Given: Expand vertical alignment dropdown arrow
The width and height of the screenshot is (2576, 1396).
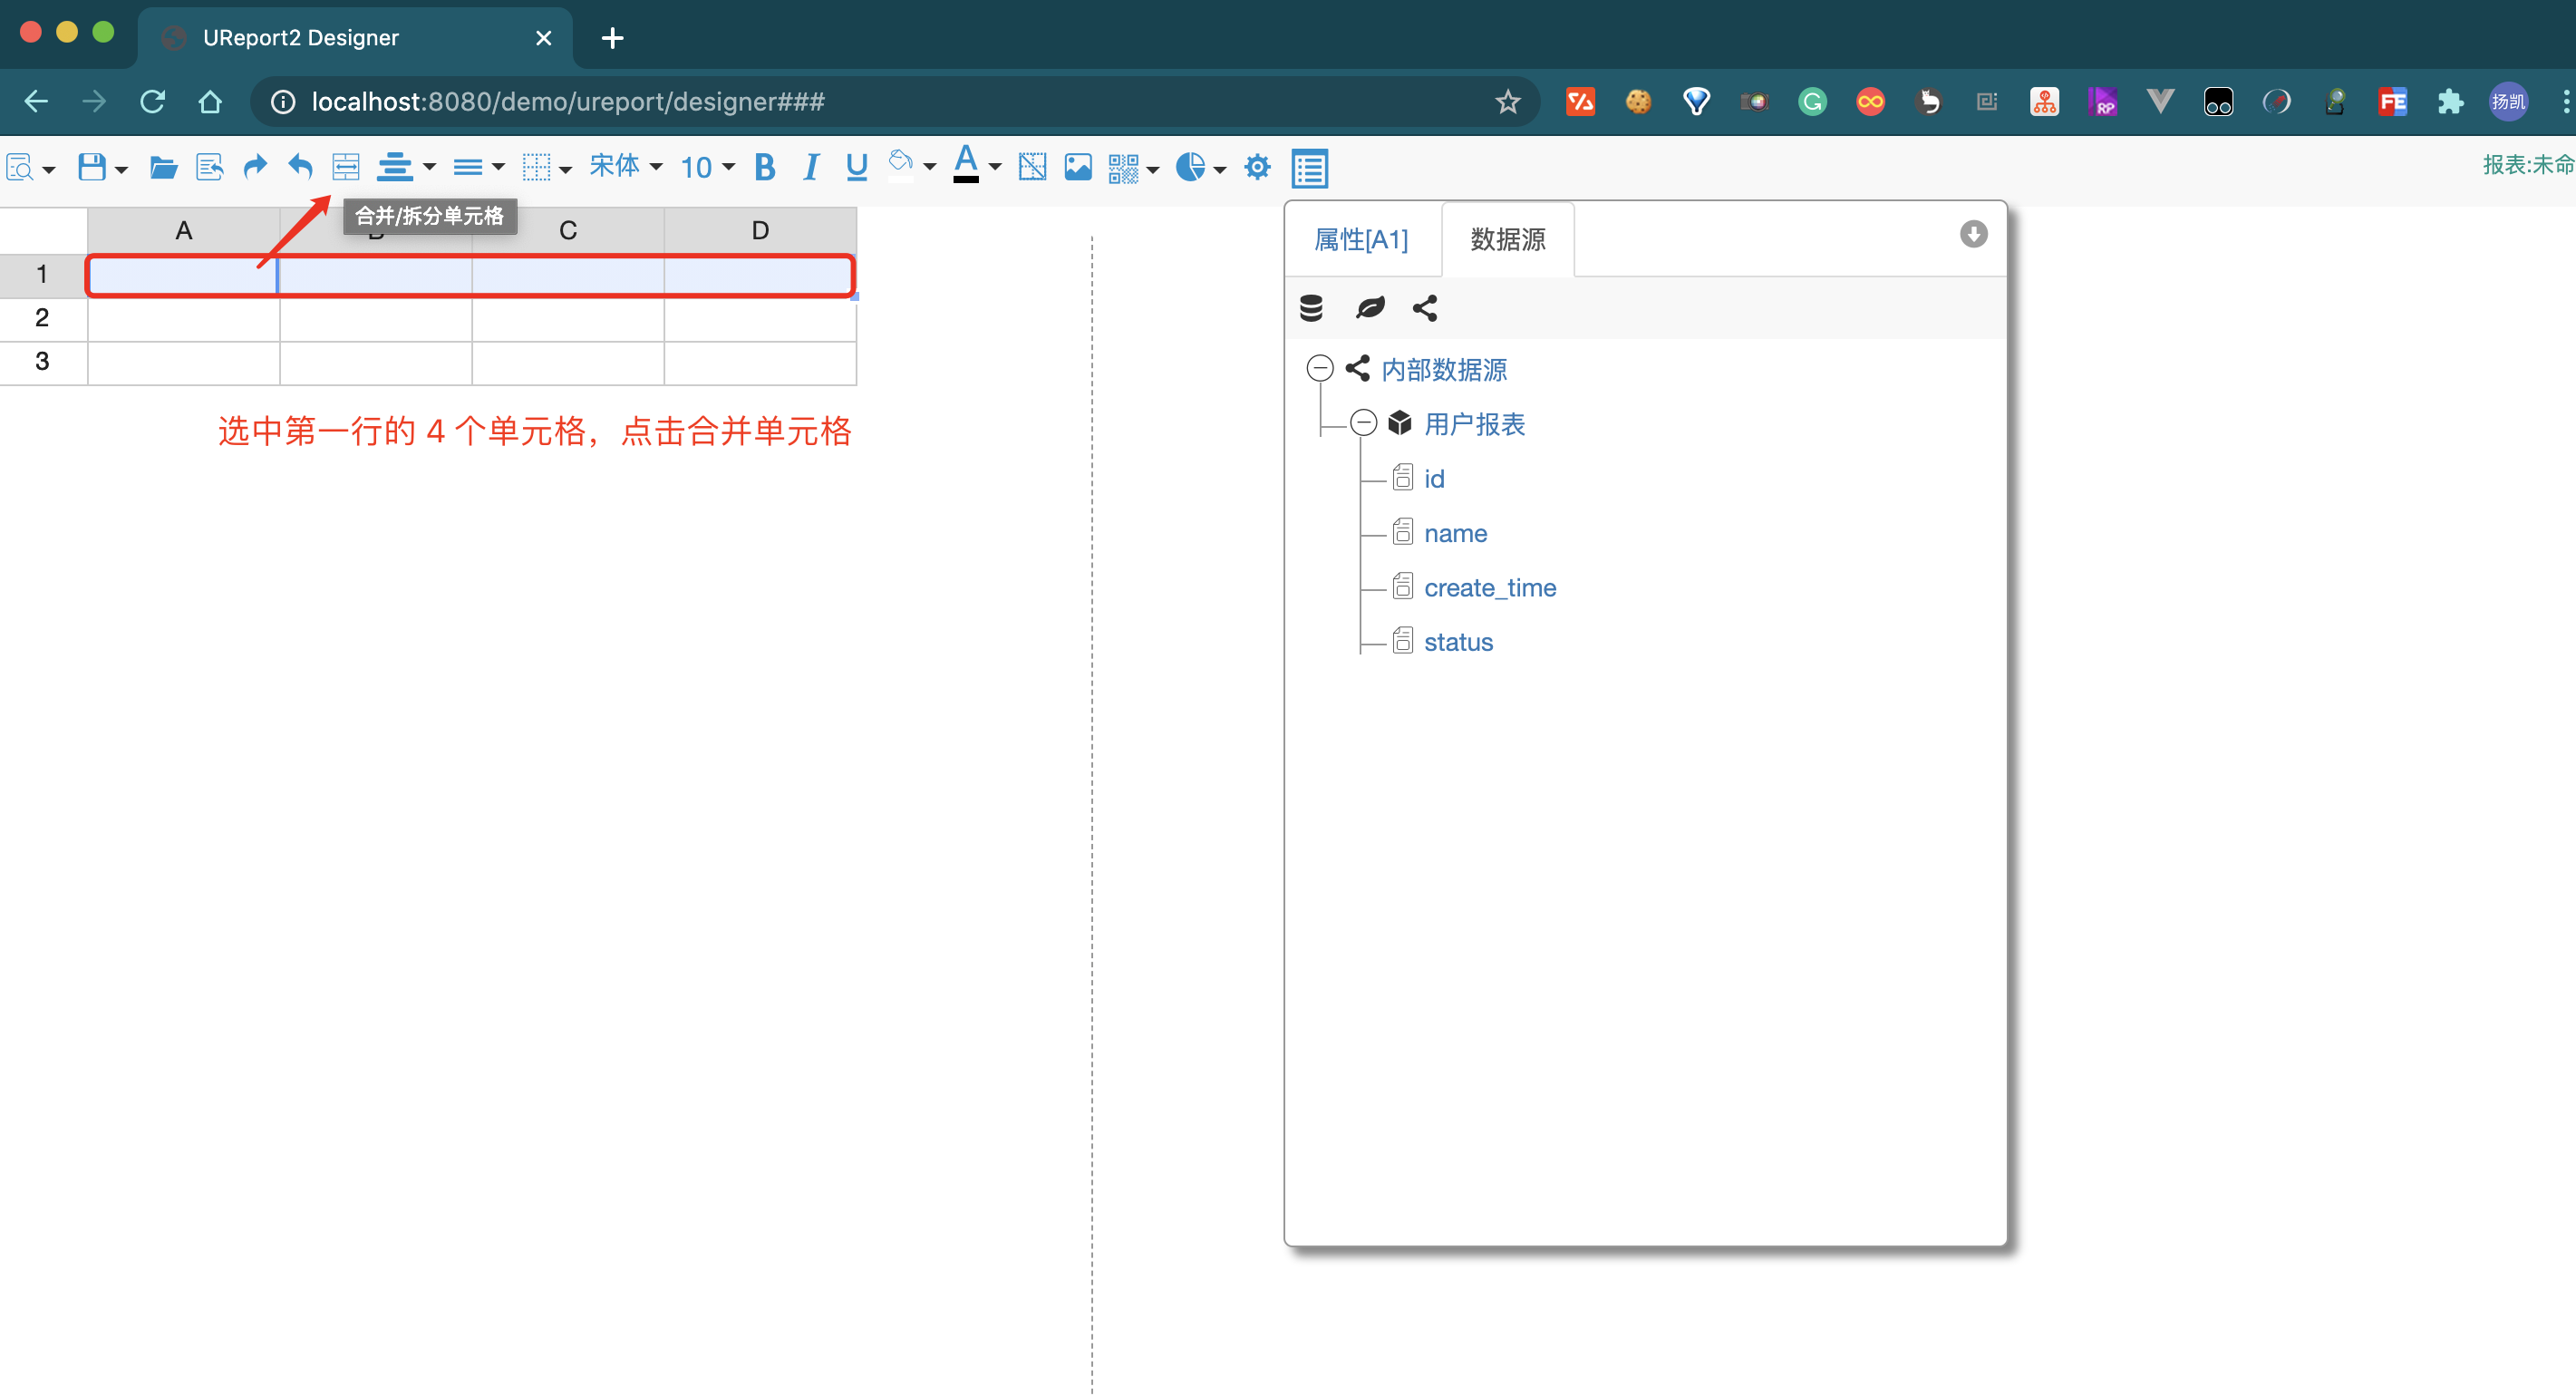Looking at the screenshot, I should point(498,167).
